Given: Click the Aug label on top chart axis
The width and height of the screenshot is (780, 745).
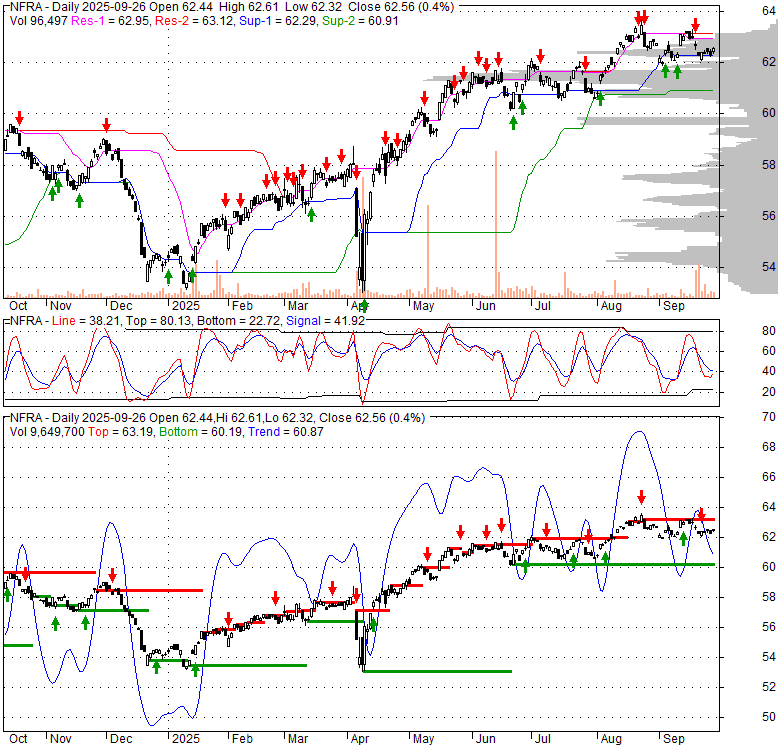Looking at the screenshot, I should tap(611, 306).
